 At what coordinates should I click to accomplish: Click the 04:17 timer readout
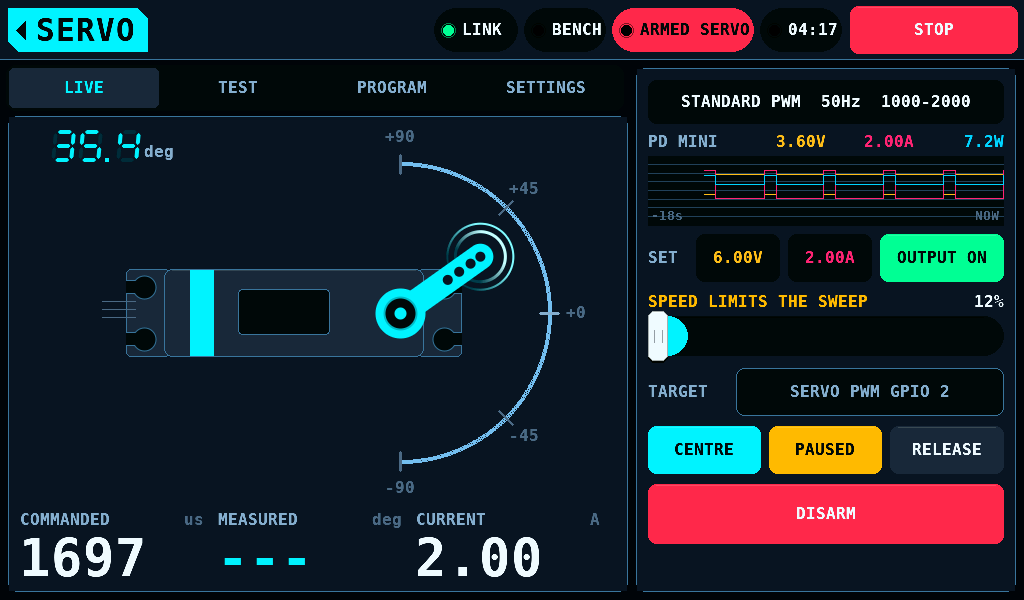coord(801,30)
